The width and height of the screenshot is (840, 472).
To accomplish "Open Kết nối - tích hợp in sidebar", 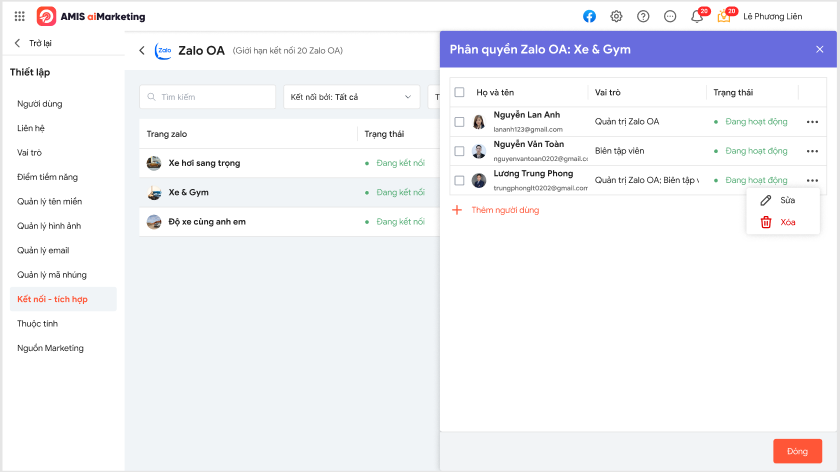I will (x=63, y=299).
